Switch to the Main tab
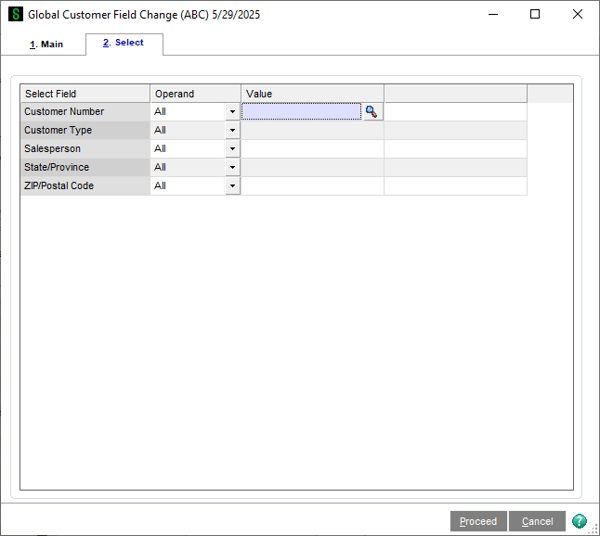Screen dimensions: 600x536 tap(45, 44)
